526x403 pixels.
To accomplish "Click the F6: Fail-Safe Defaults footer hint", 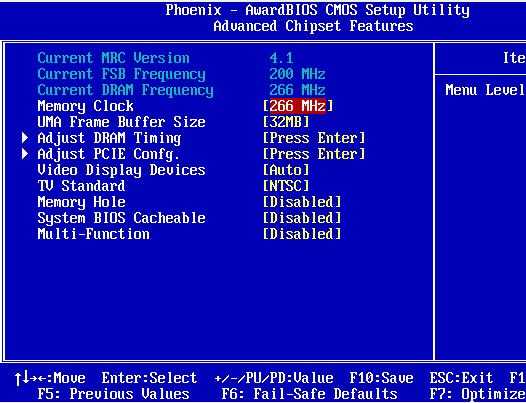I will point(310,394).
